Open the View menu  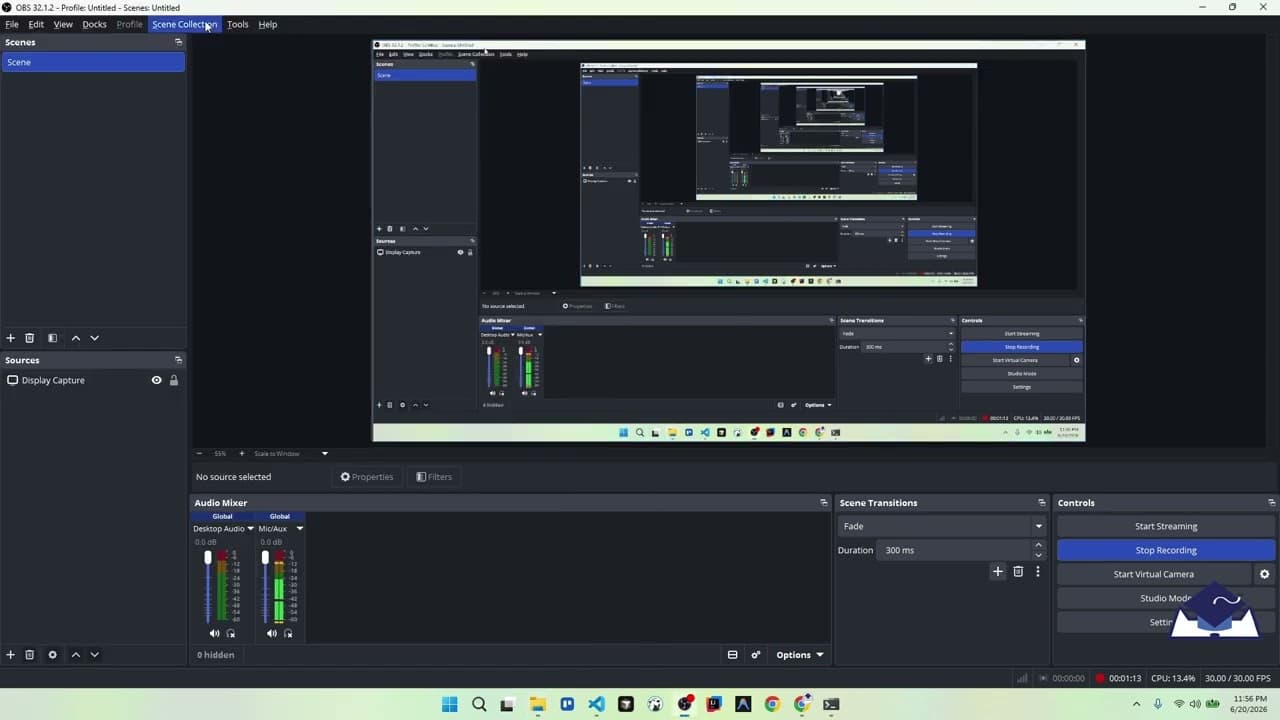(63, 24)
